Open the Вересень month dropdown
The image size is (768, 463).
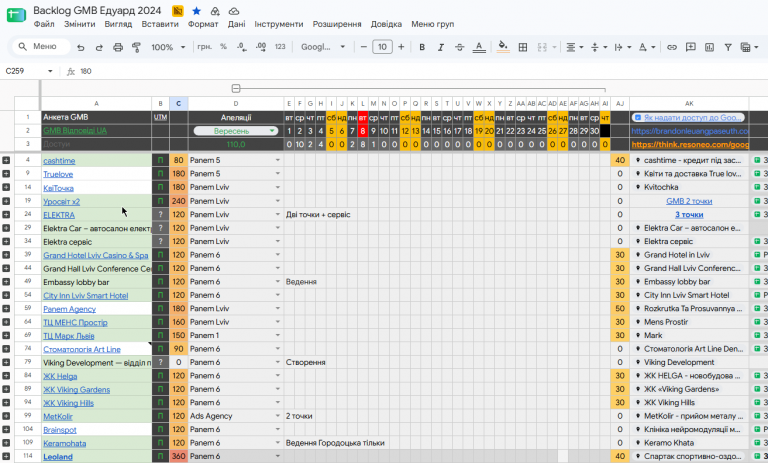tap(236, 131)
